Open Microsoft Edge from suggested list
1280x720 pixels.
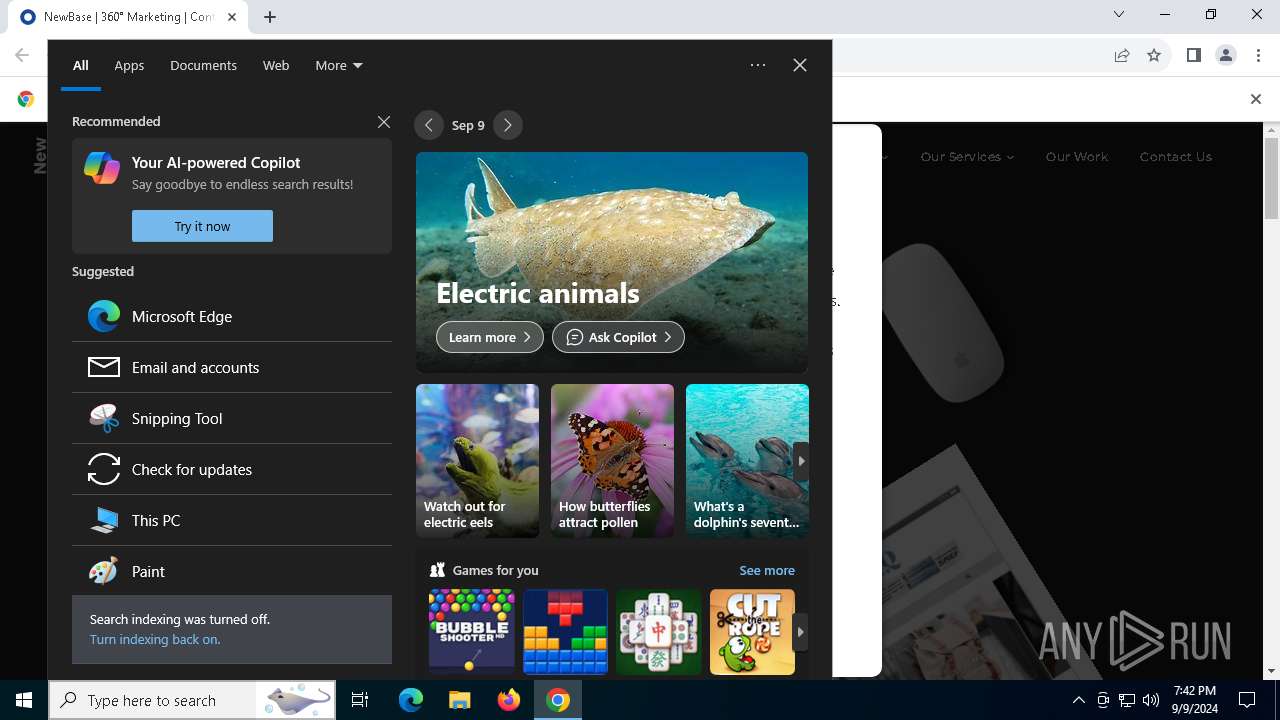click(232, 316)
